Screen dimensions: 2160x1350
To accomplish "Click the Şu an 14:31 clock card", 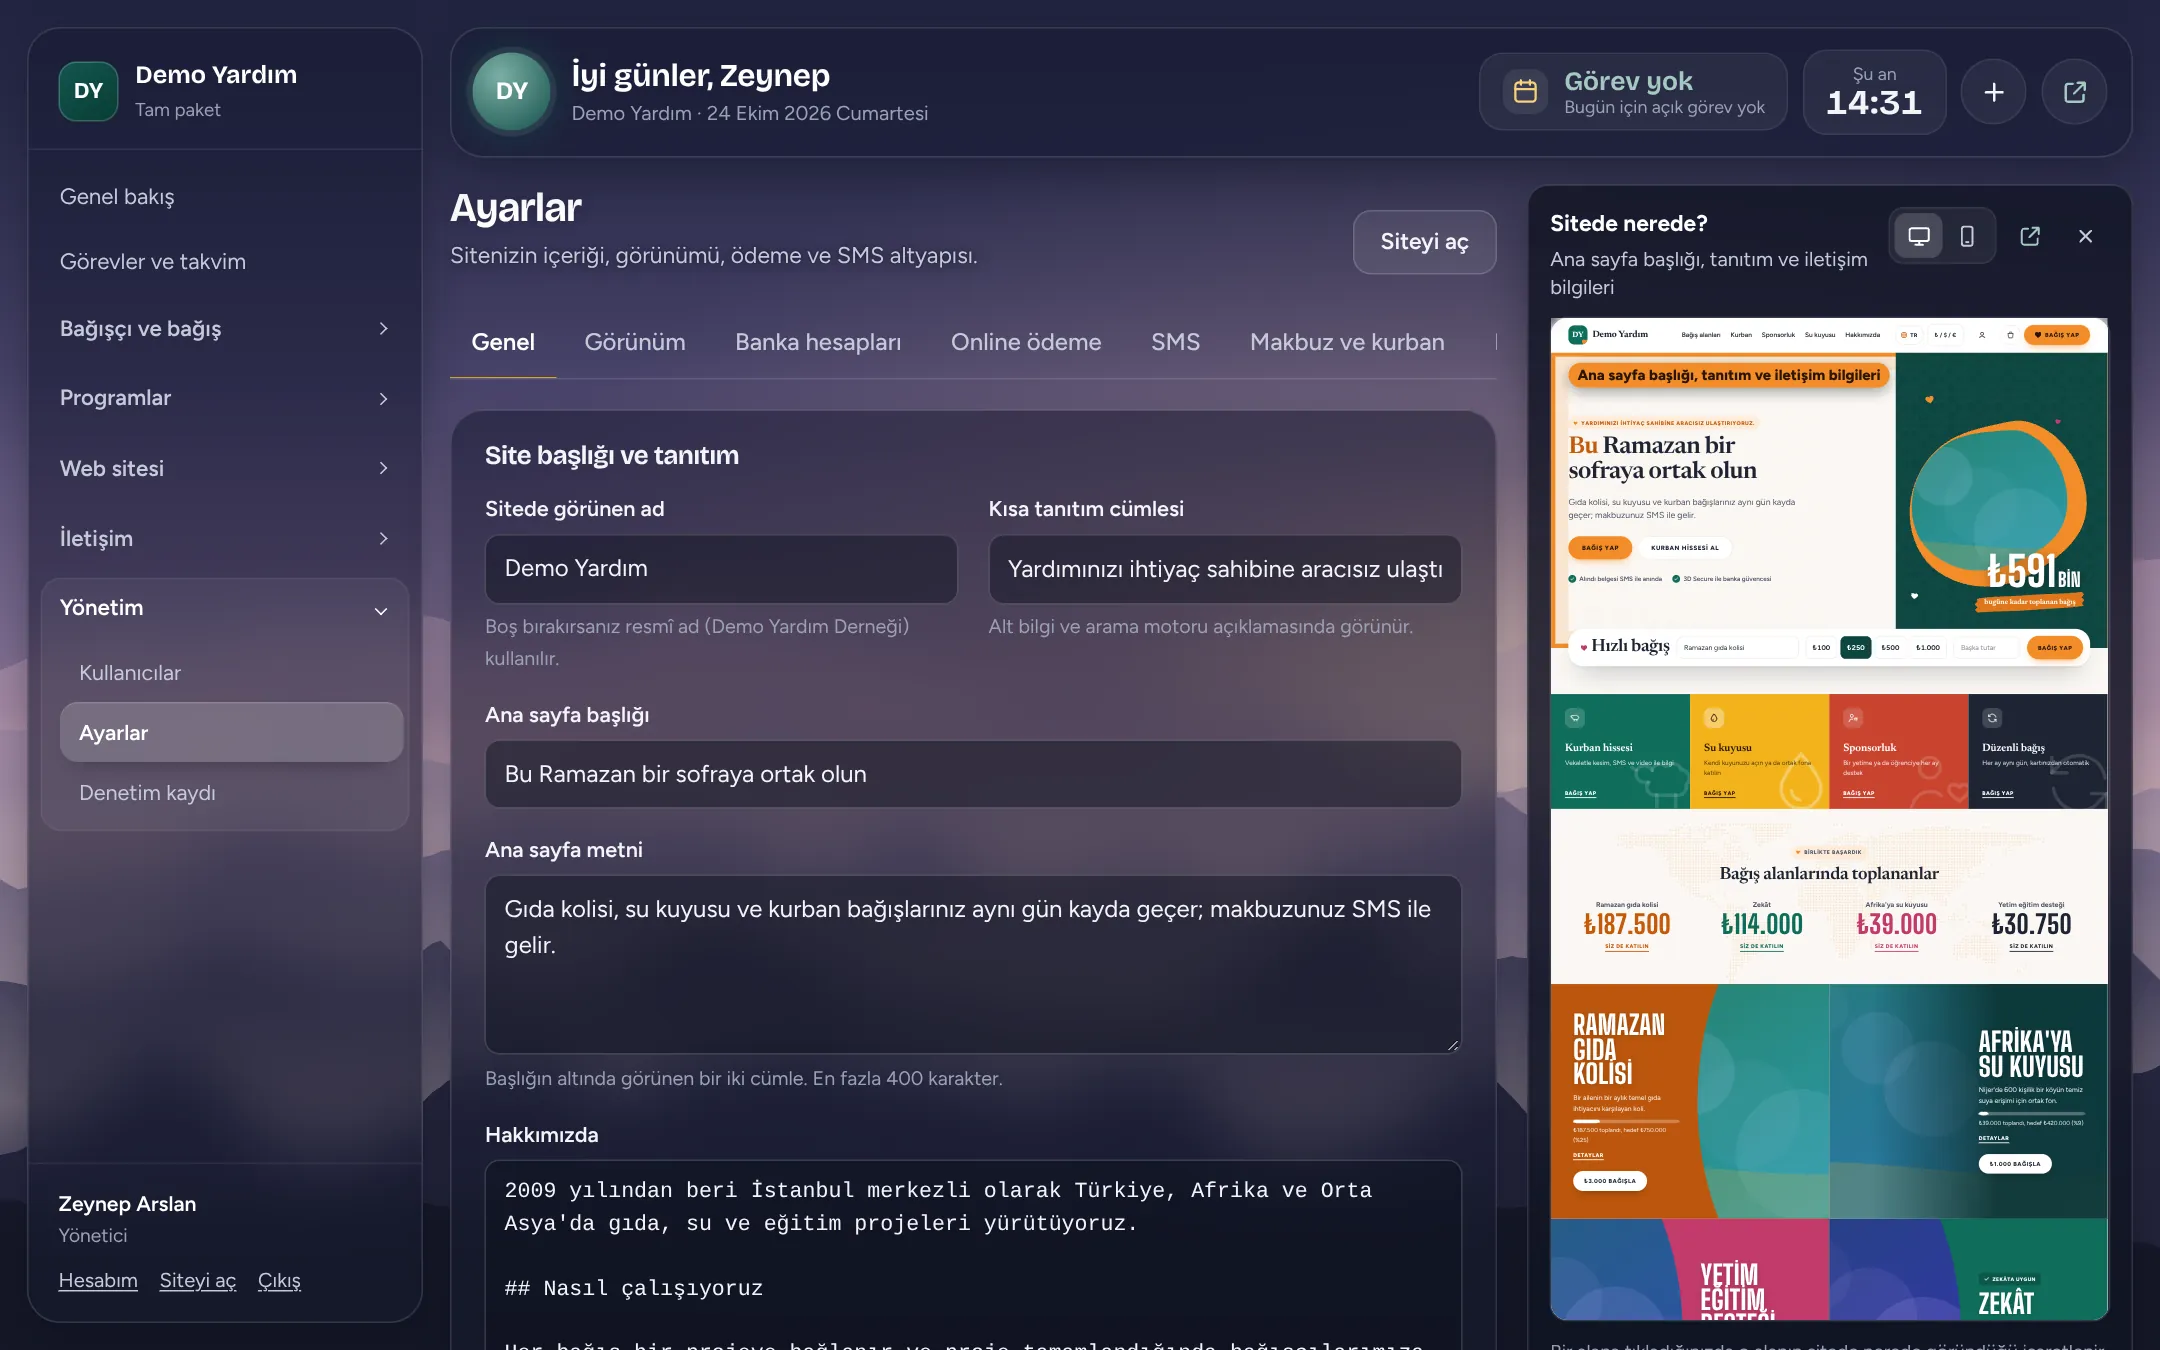I will click(x=1874, y=92).
